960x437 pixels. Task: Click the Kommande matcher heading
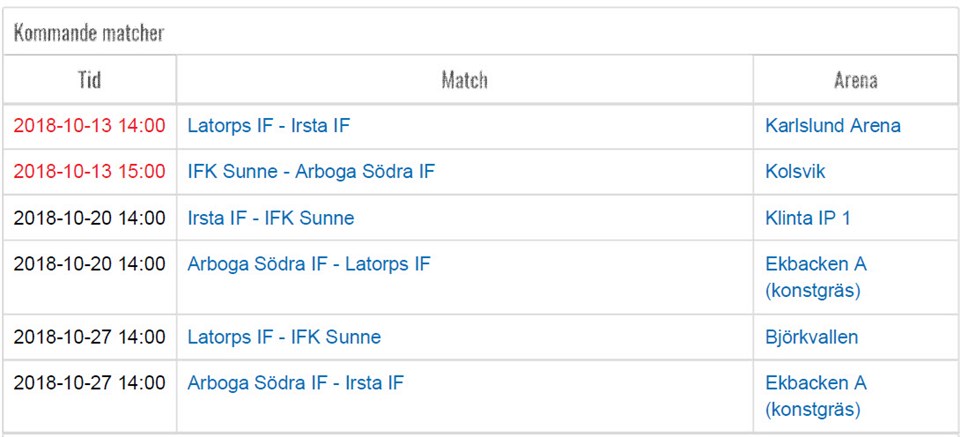(x=88, y=33)
